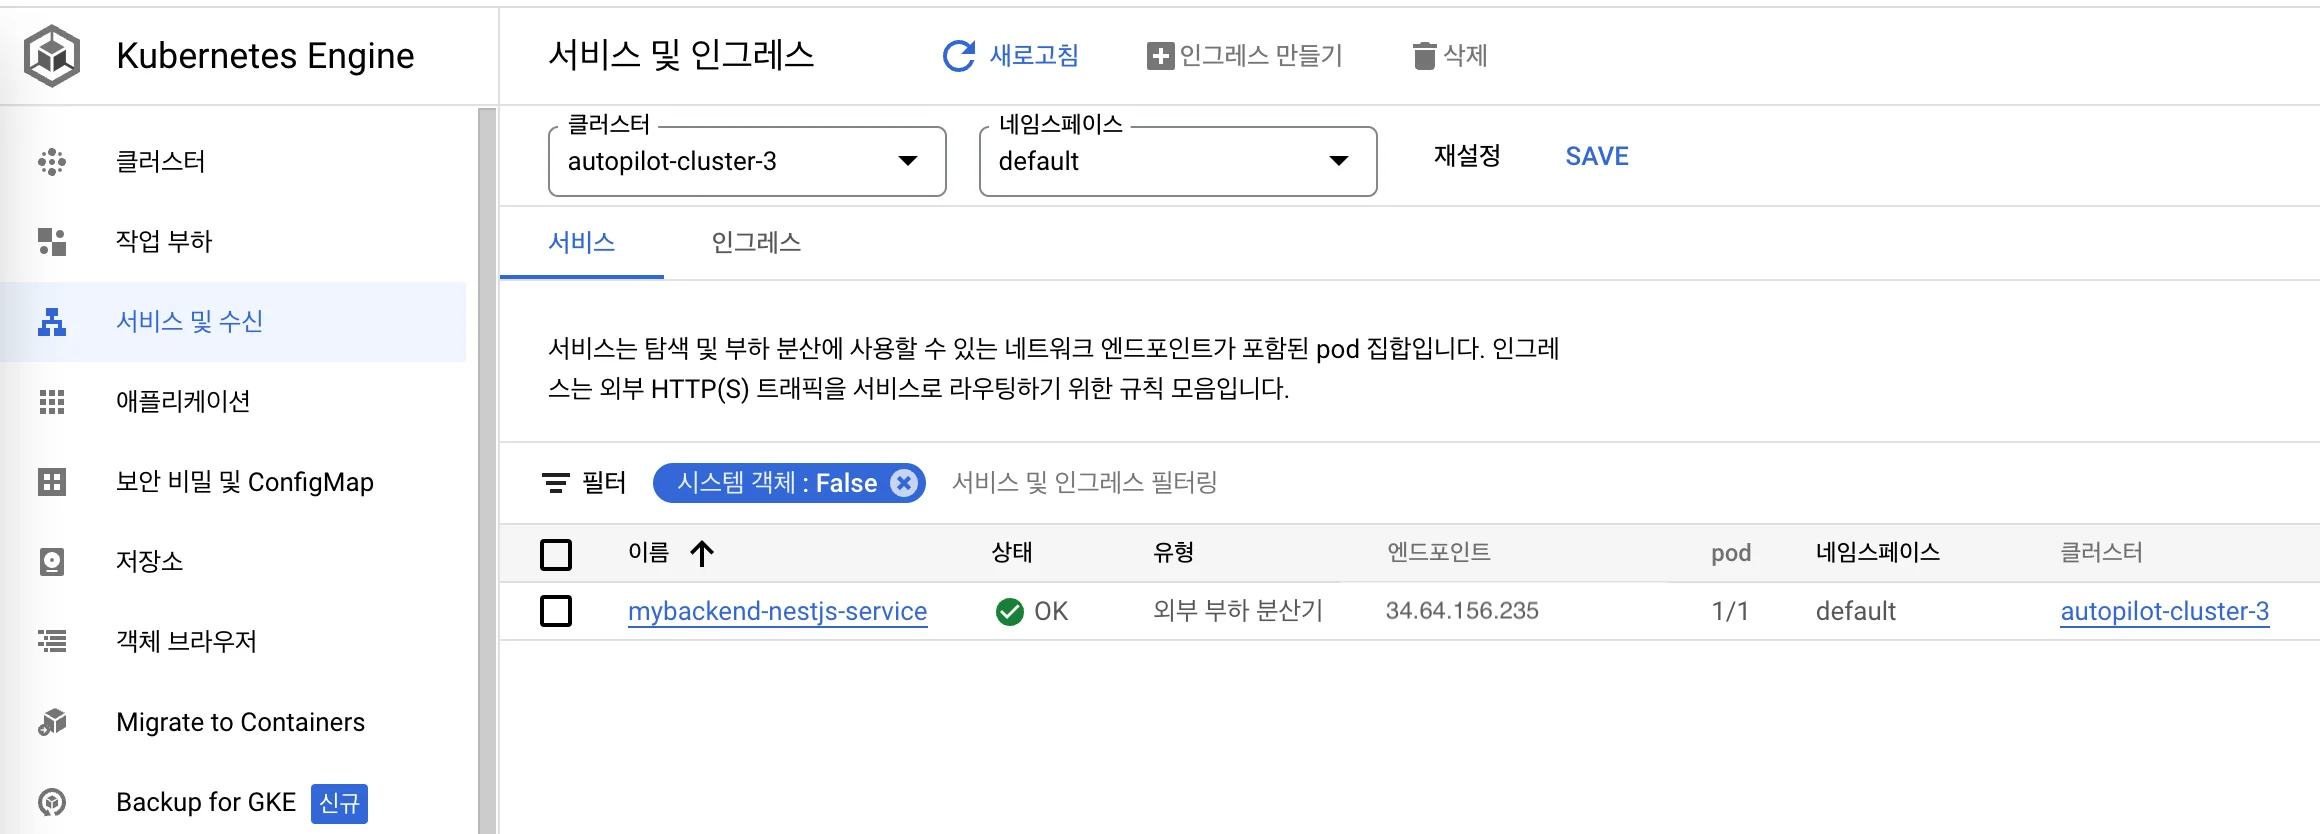Image resolution: width=2320 pixels, height=834 pixels.
Task: Switch to the 인그레스 tab
Action: (756, 243)
